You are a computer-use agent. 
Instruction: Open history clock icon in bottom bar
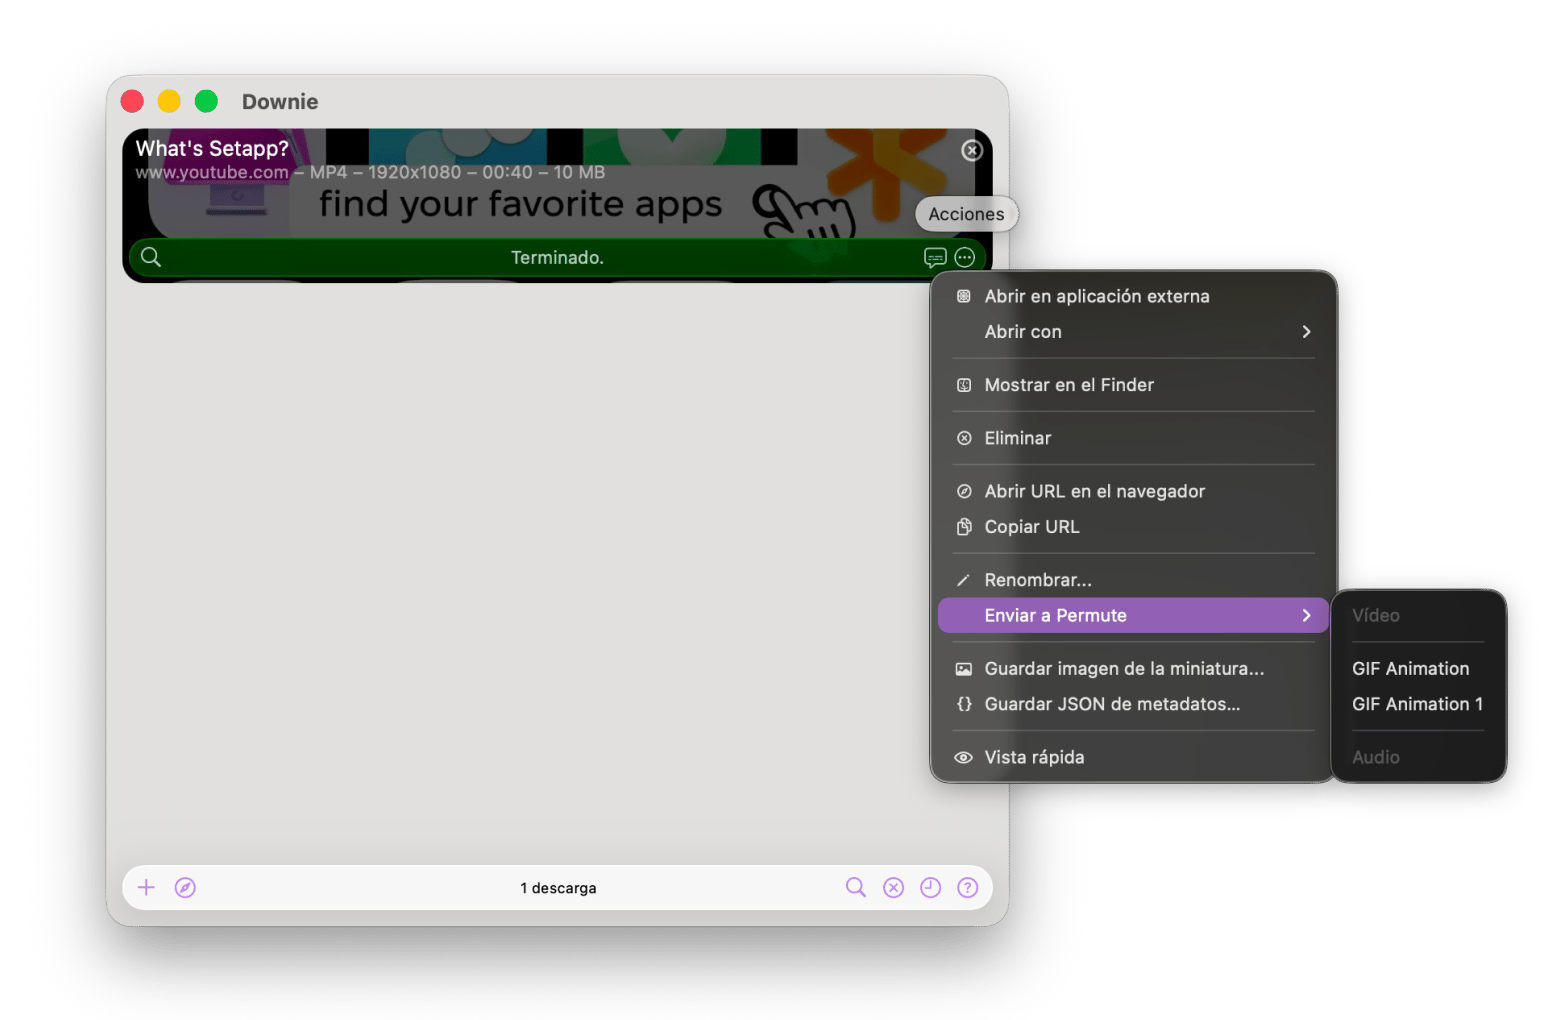click(930, 887)
